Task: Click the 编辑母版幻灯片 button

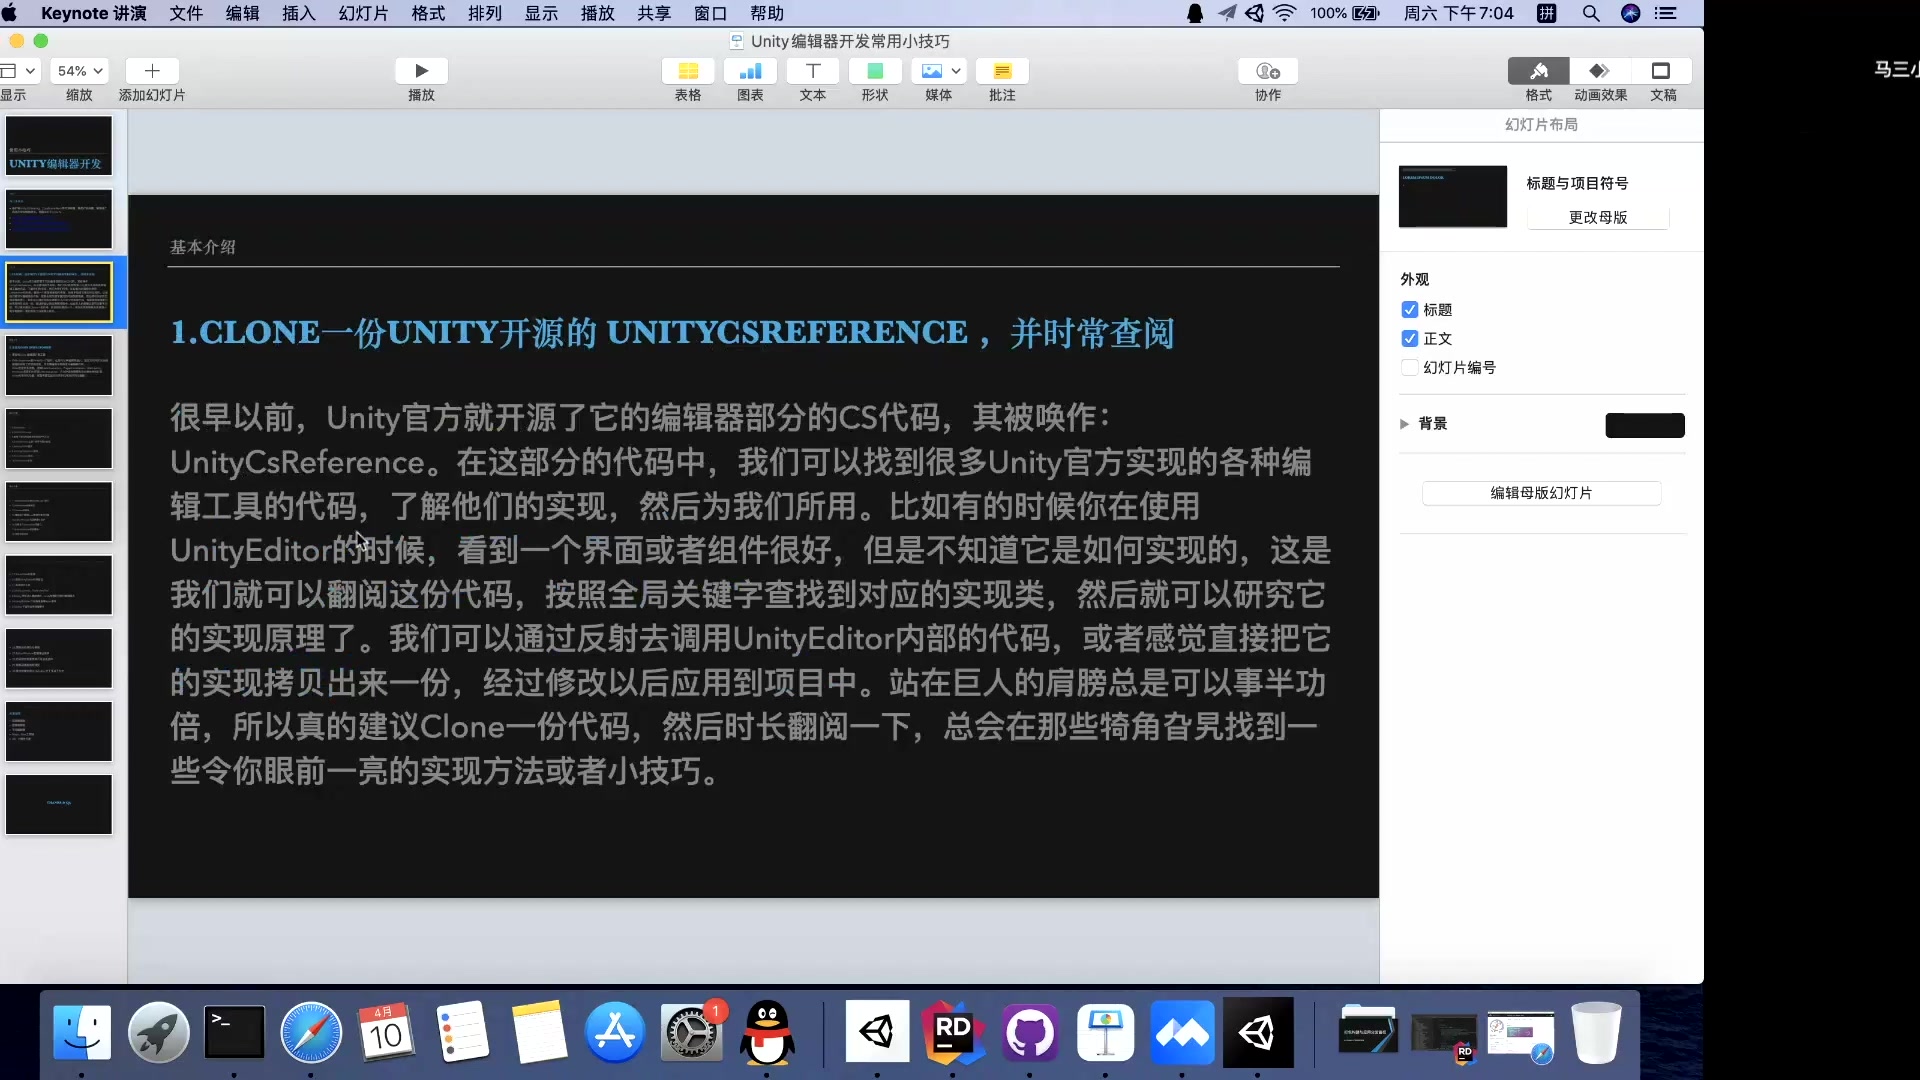Action: click(x=1541, y=493)
